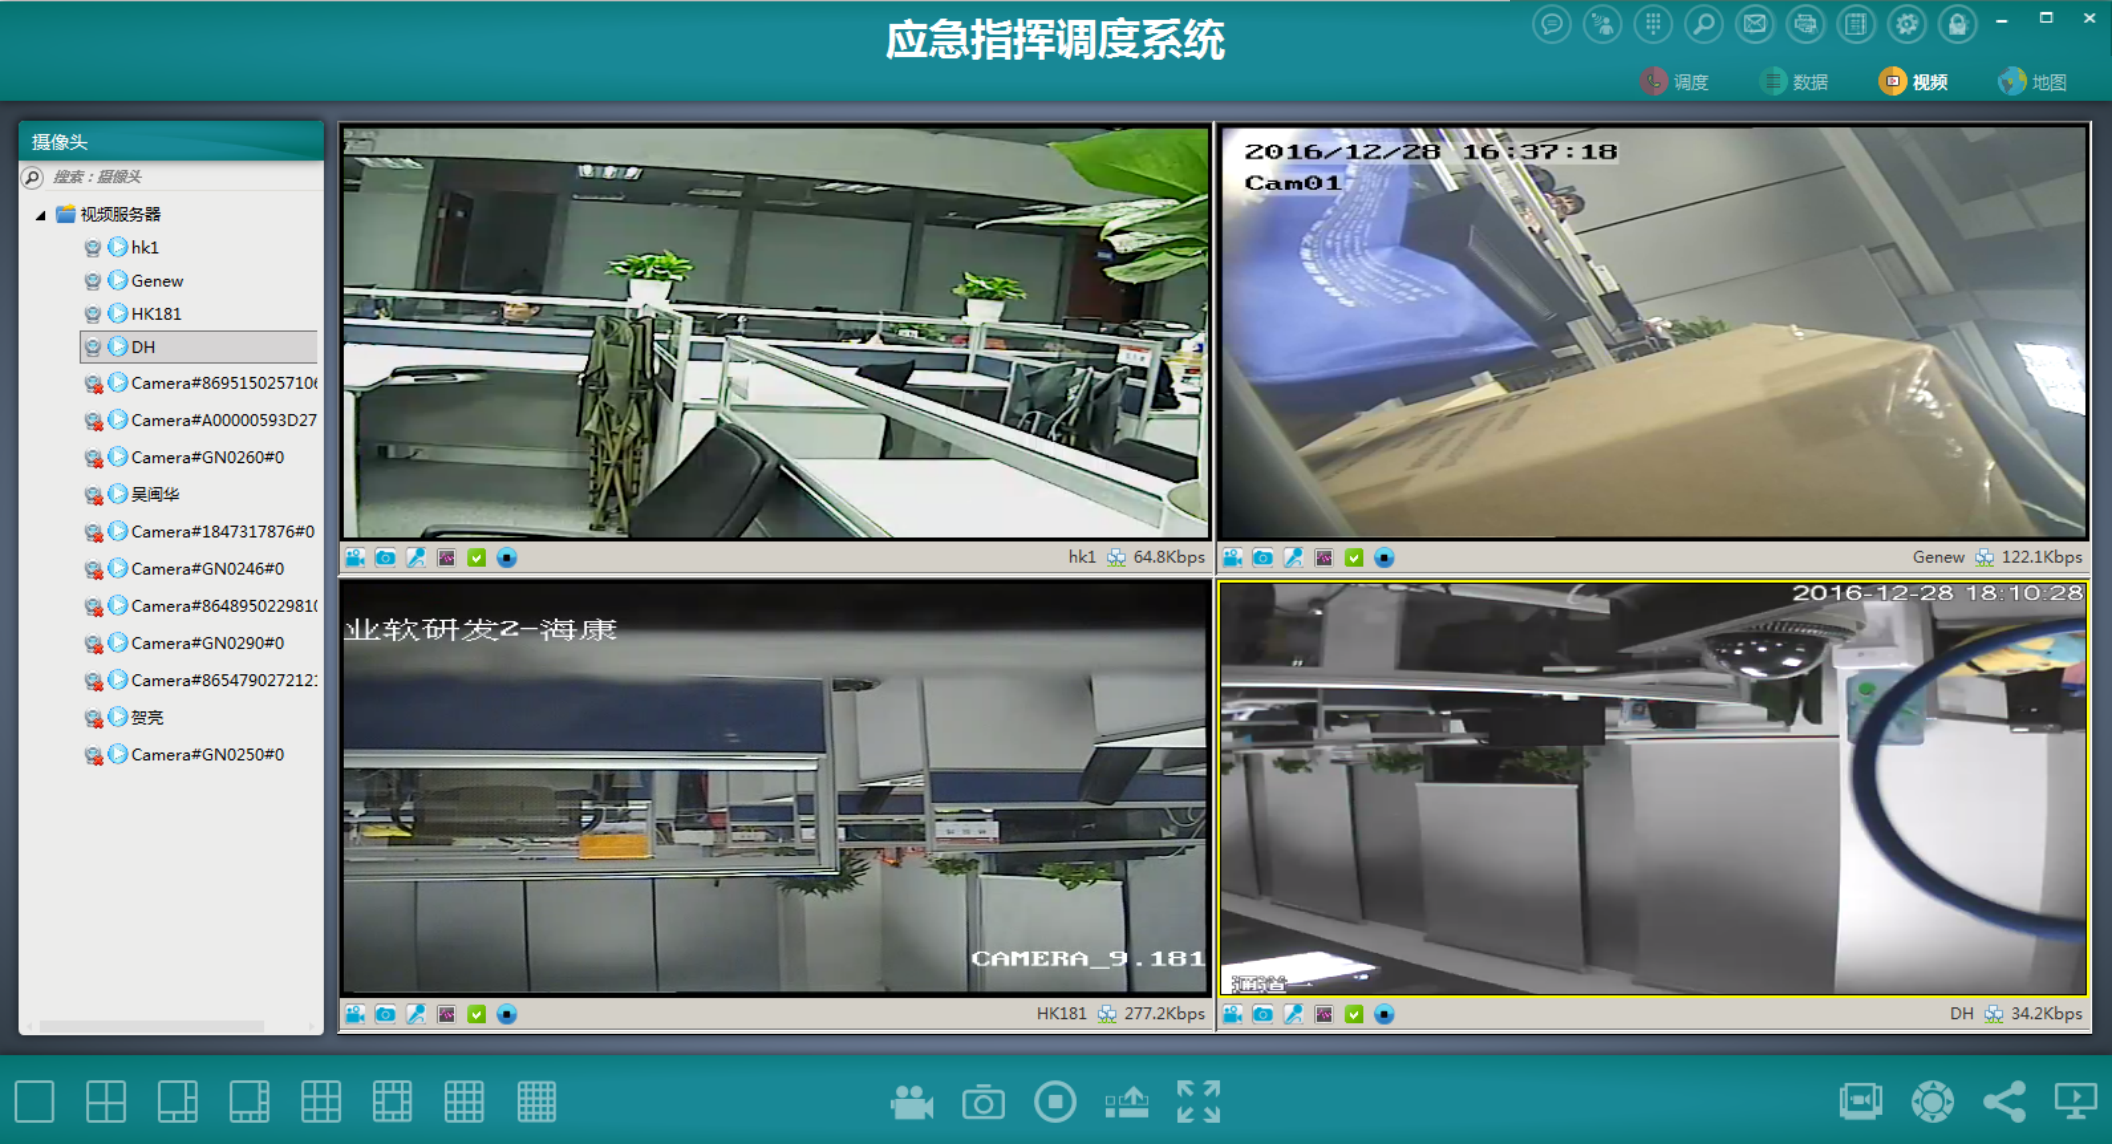Select Camera#GN0260#0 in camera tree

(x=207, y=457)
